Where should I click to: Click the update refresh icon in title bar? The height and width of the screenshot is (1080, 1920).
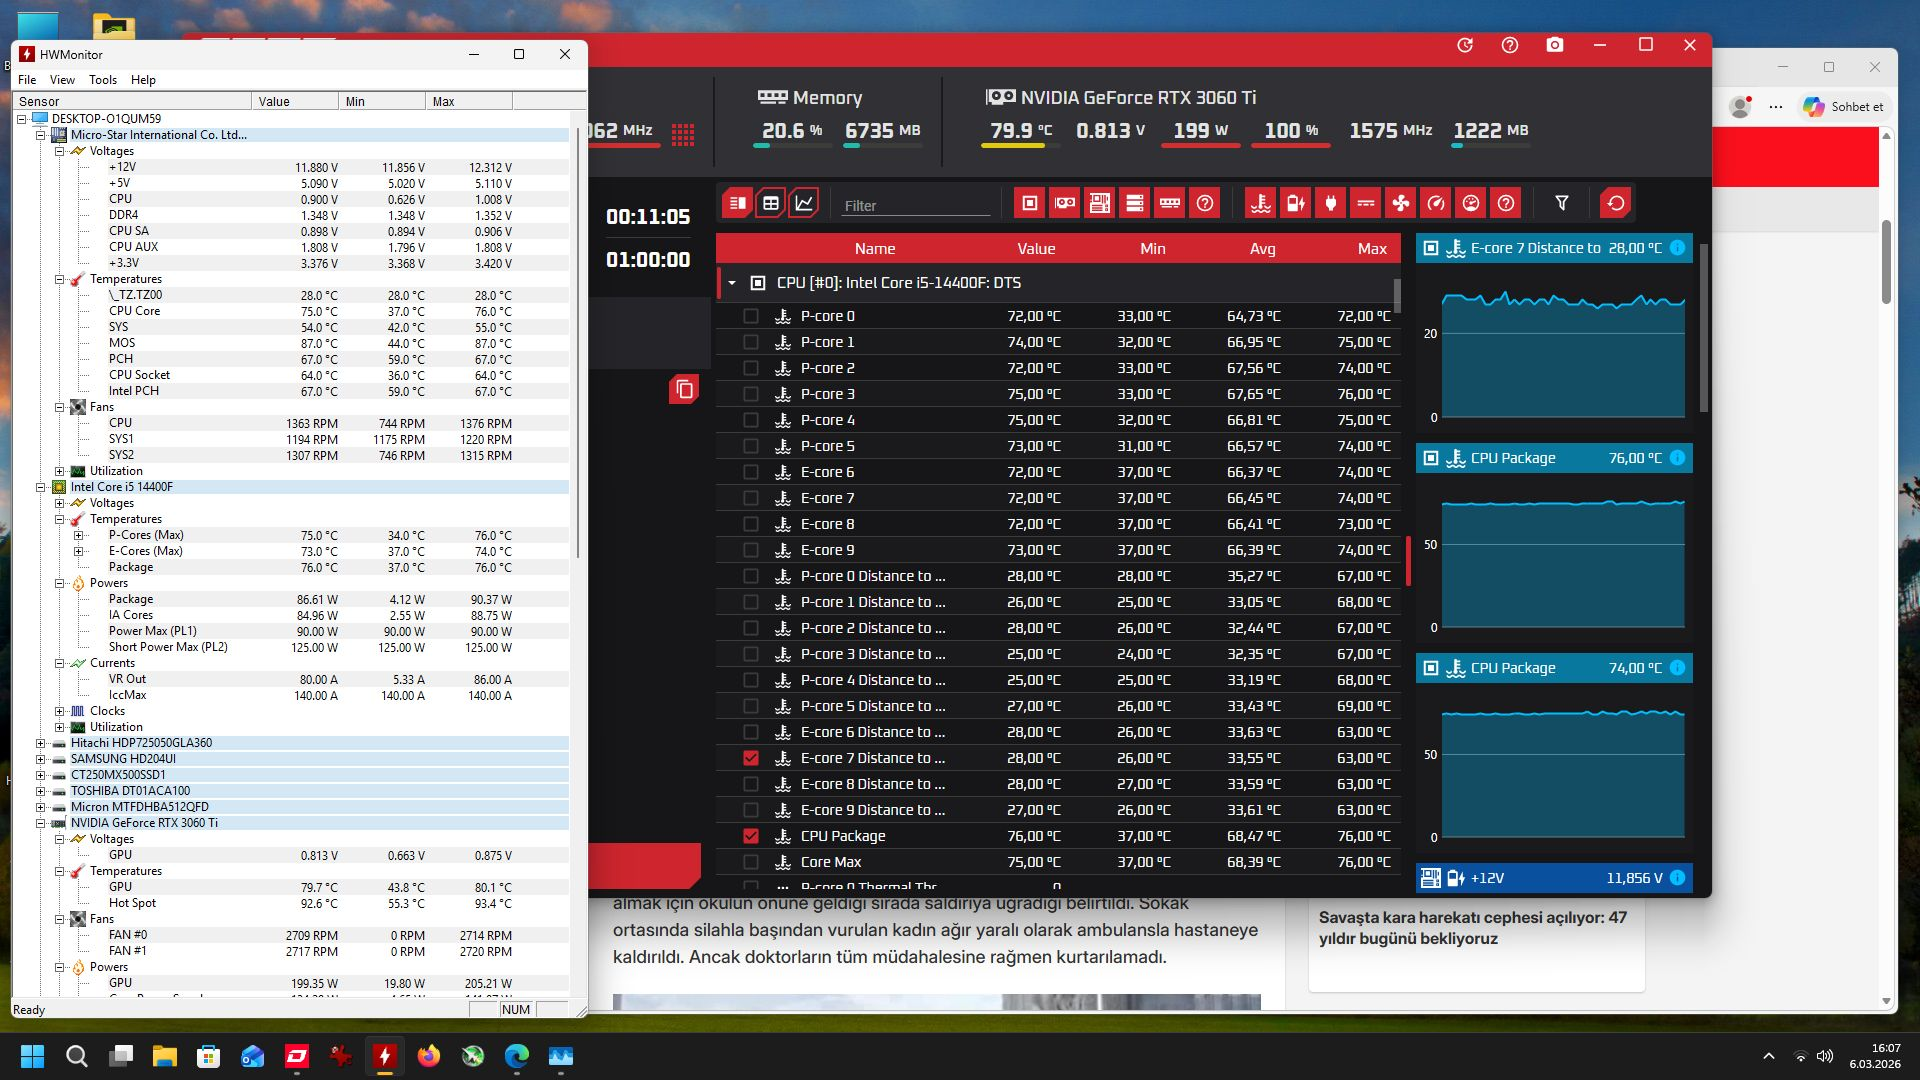point(1465,45)
